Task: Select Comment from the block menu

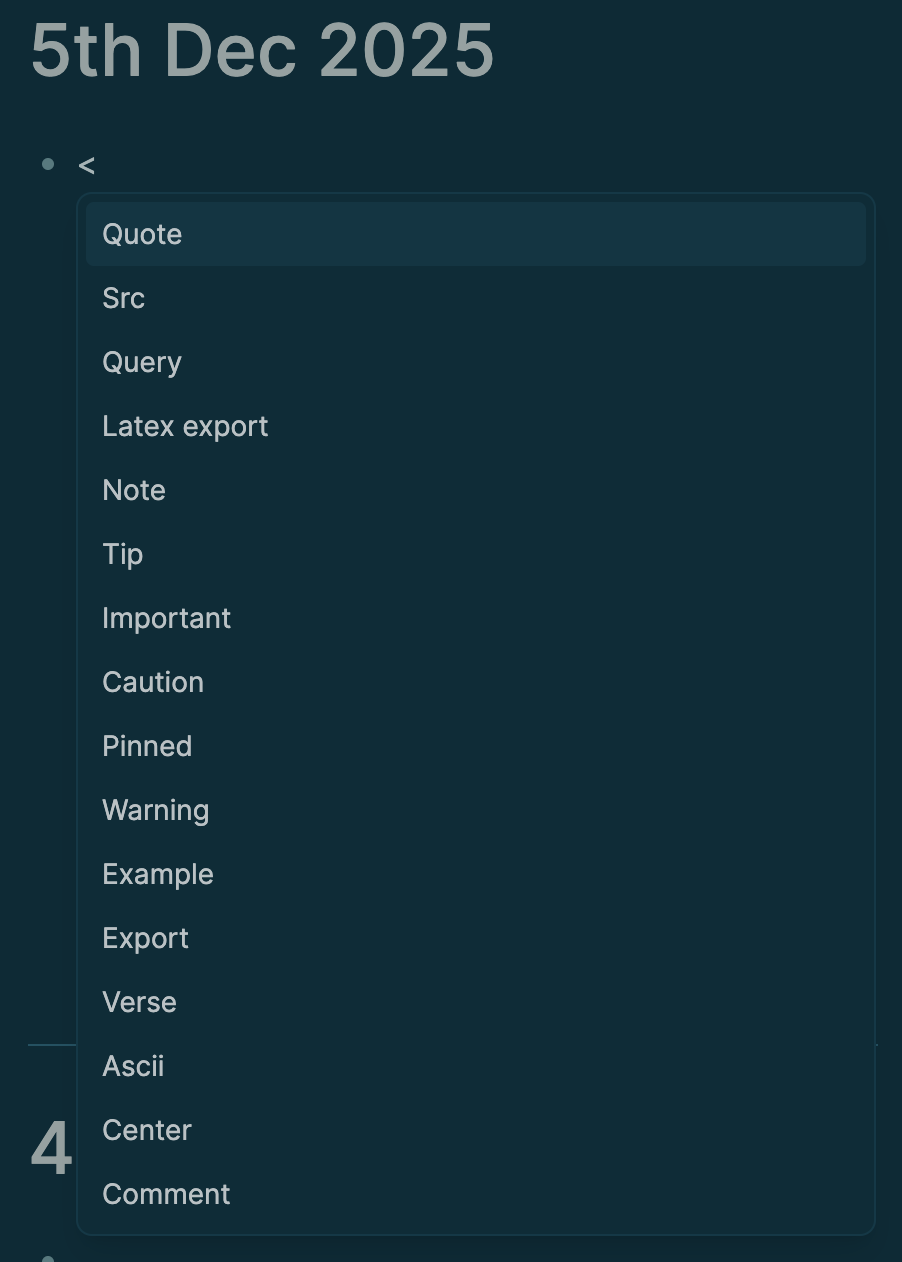Action: click(x=166, y=1194)
